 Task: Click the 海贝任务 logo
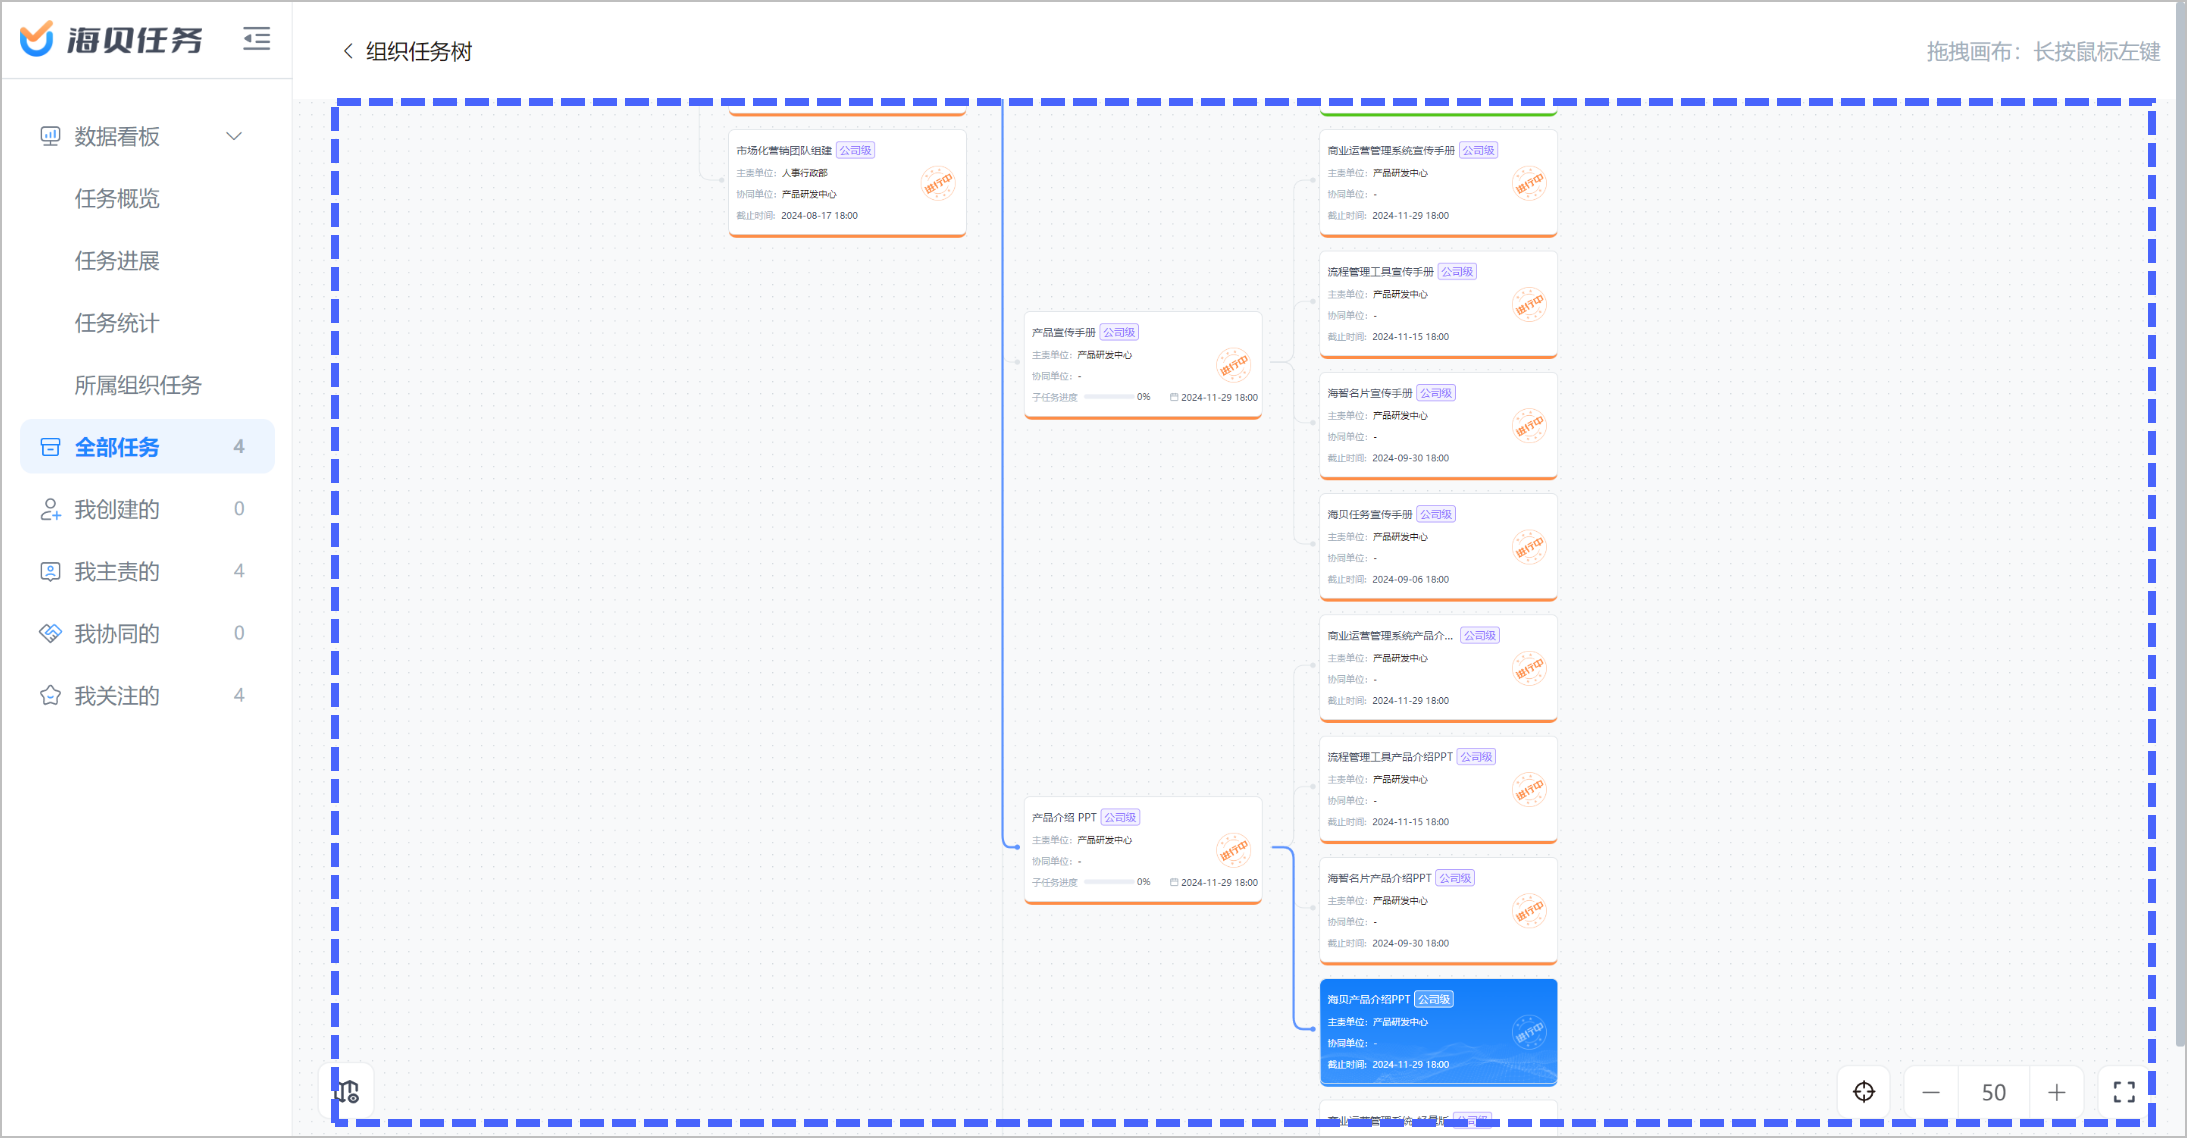(111, 39)
